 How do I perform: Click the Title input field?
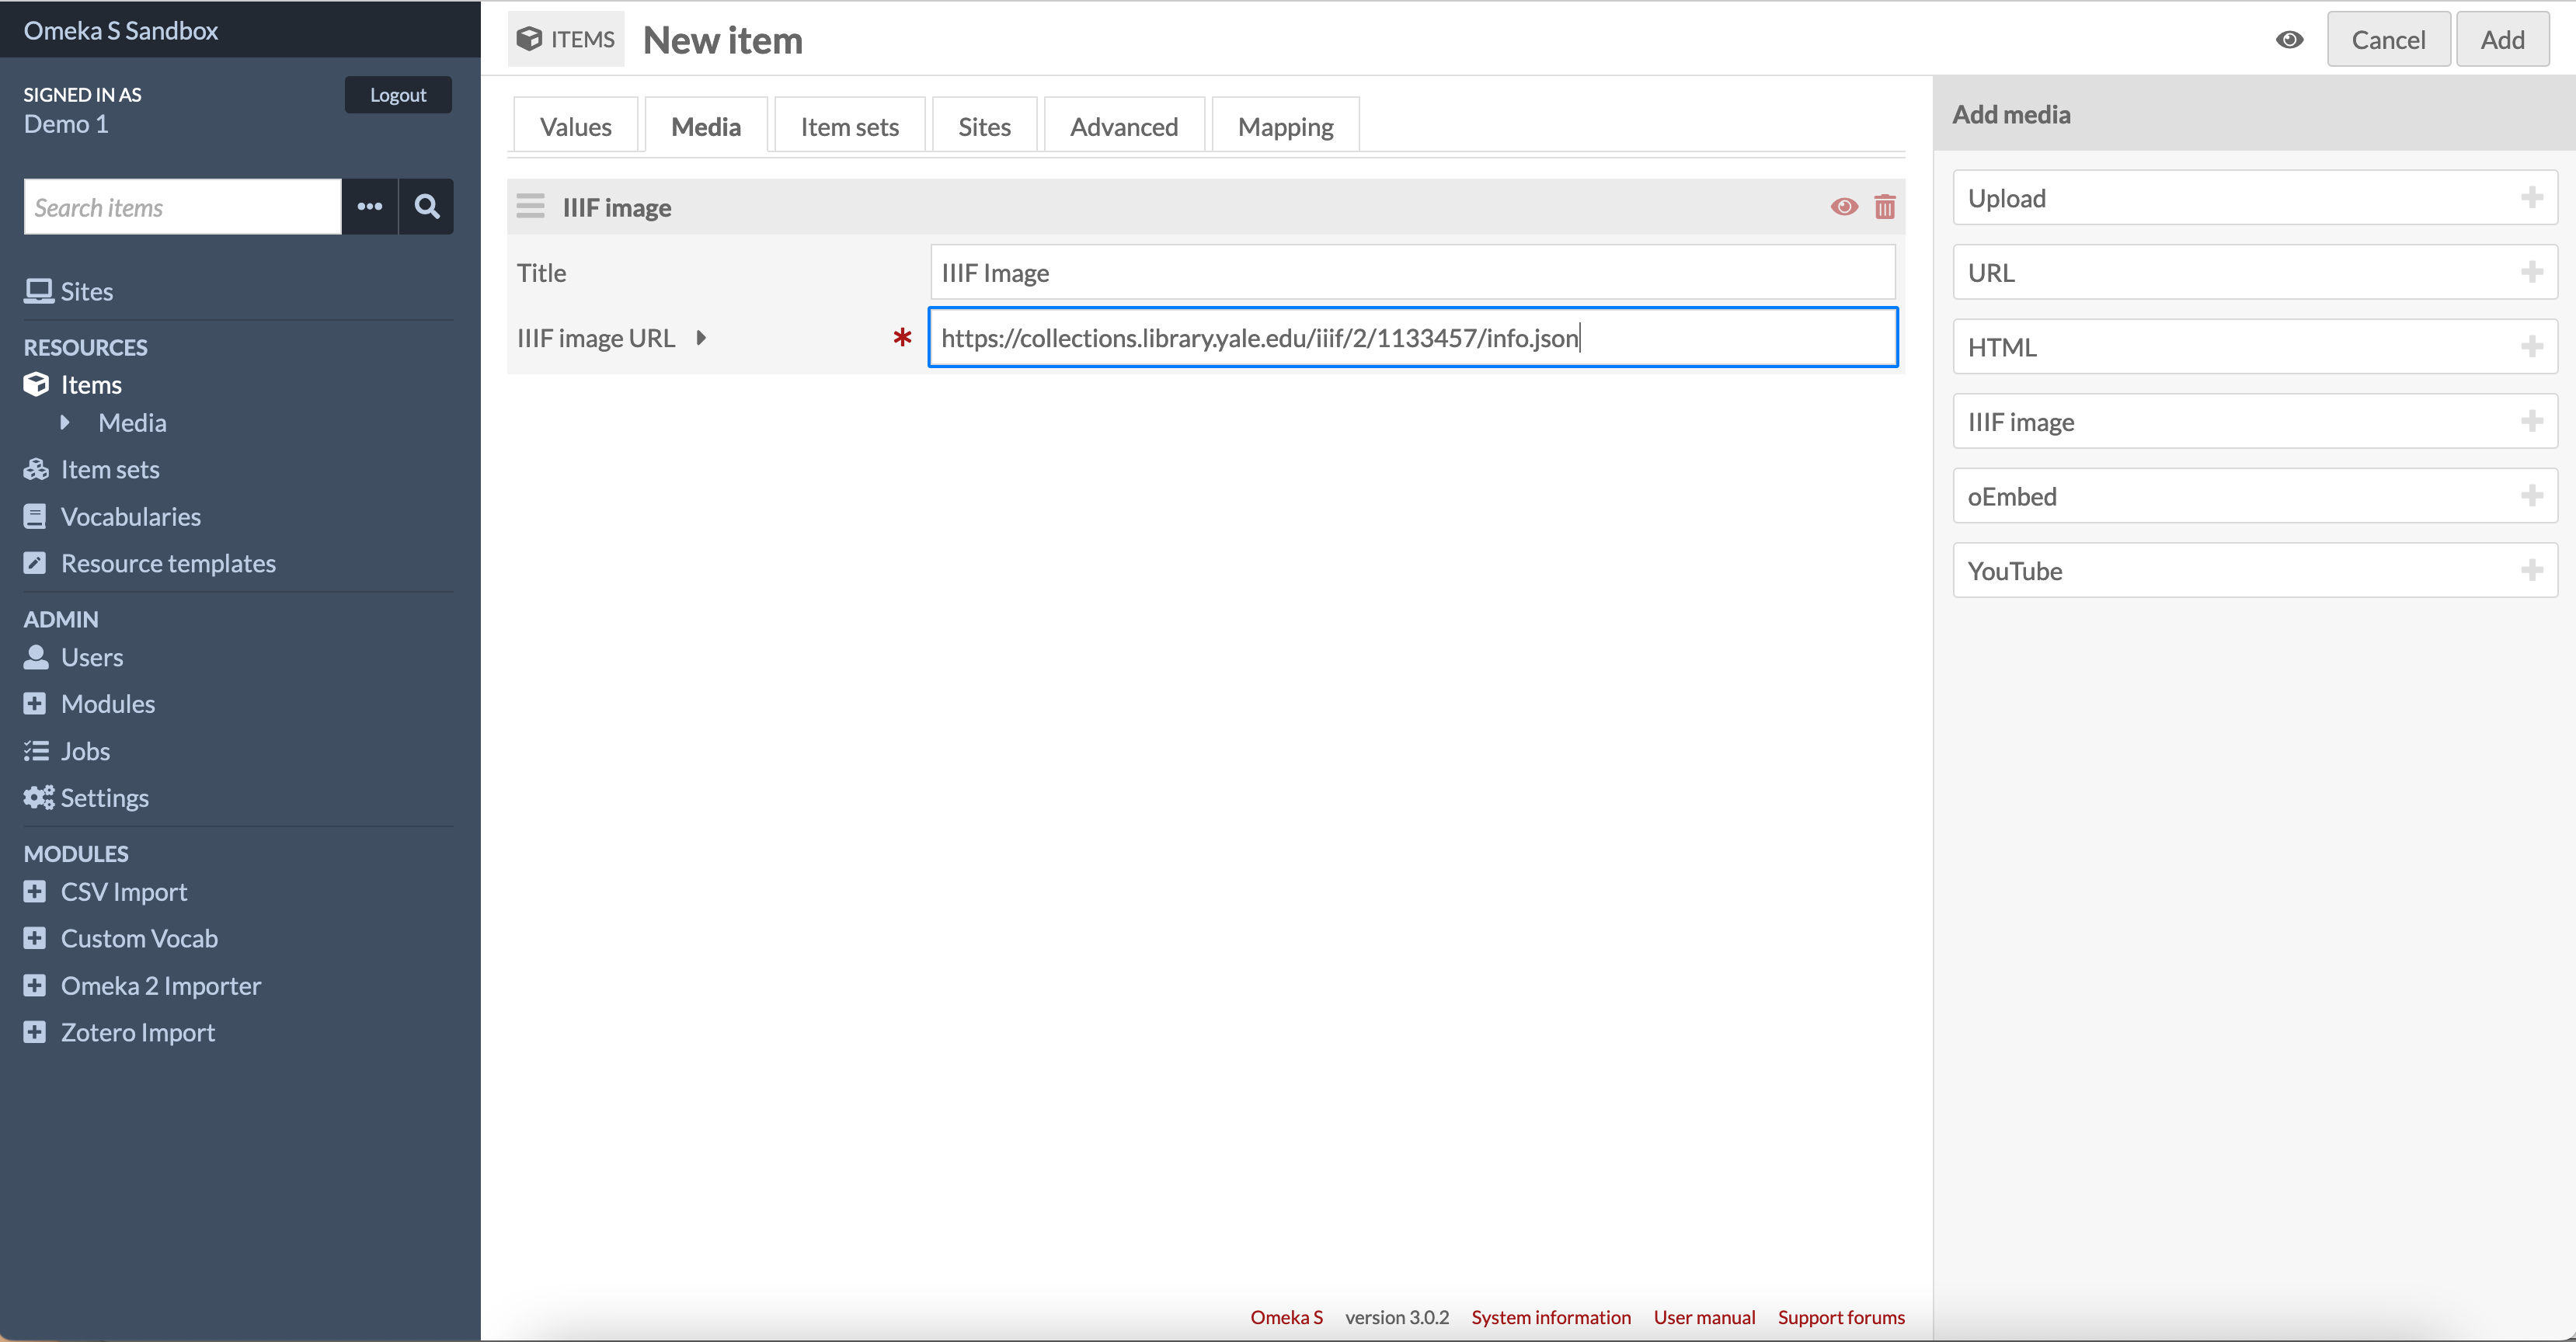(x=1412, y=272)
